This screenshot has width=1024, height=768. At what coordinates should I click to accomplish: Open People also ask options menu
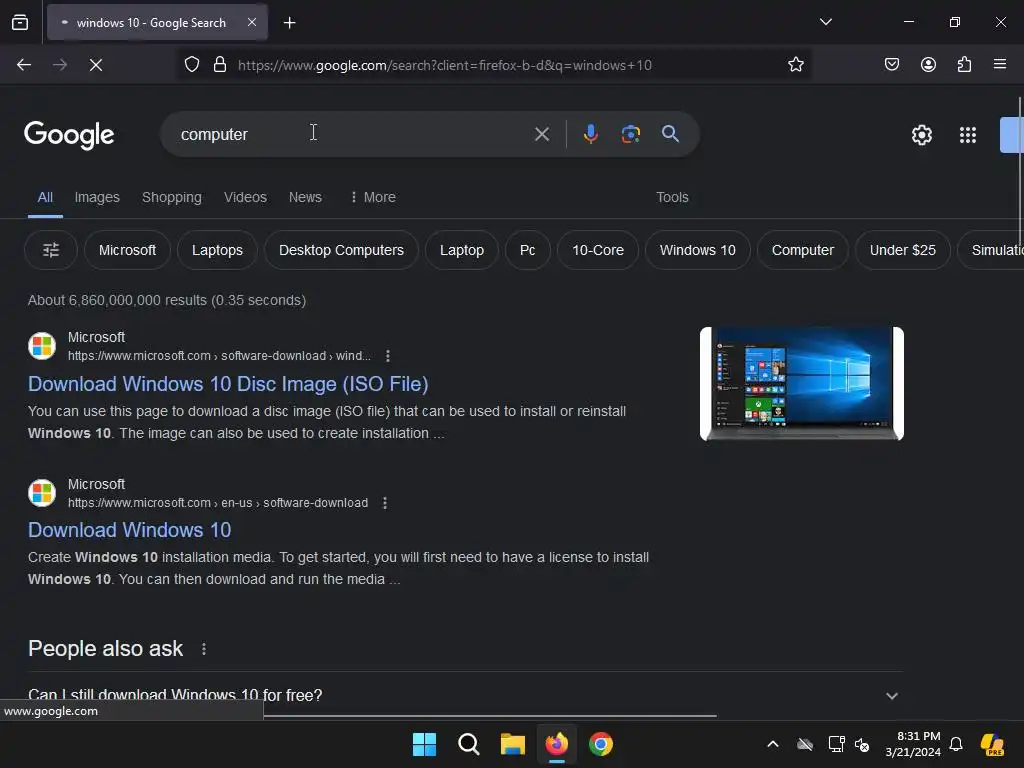pyautogui.click(x=204, y=648)
